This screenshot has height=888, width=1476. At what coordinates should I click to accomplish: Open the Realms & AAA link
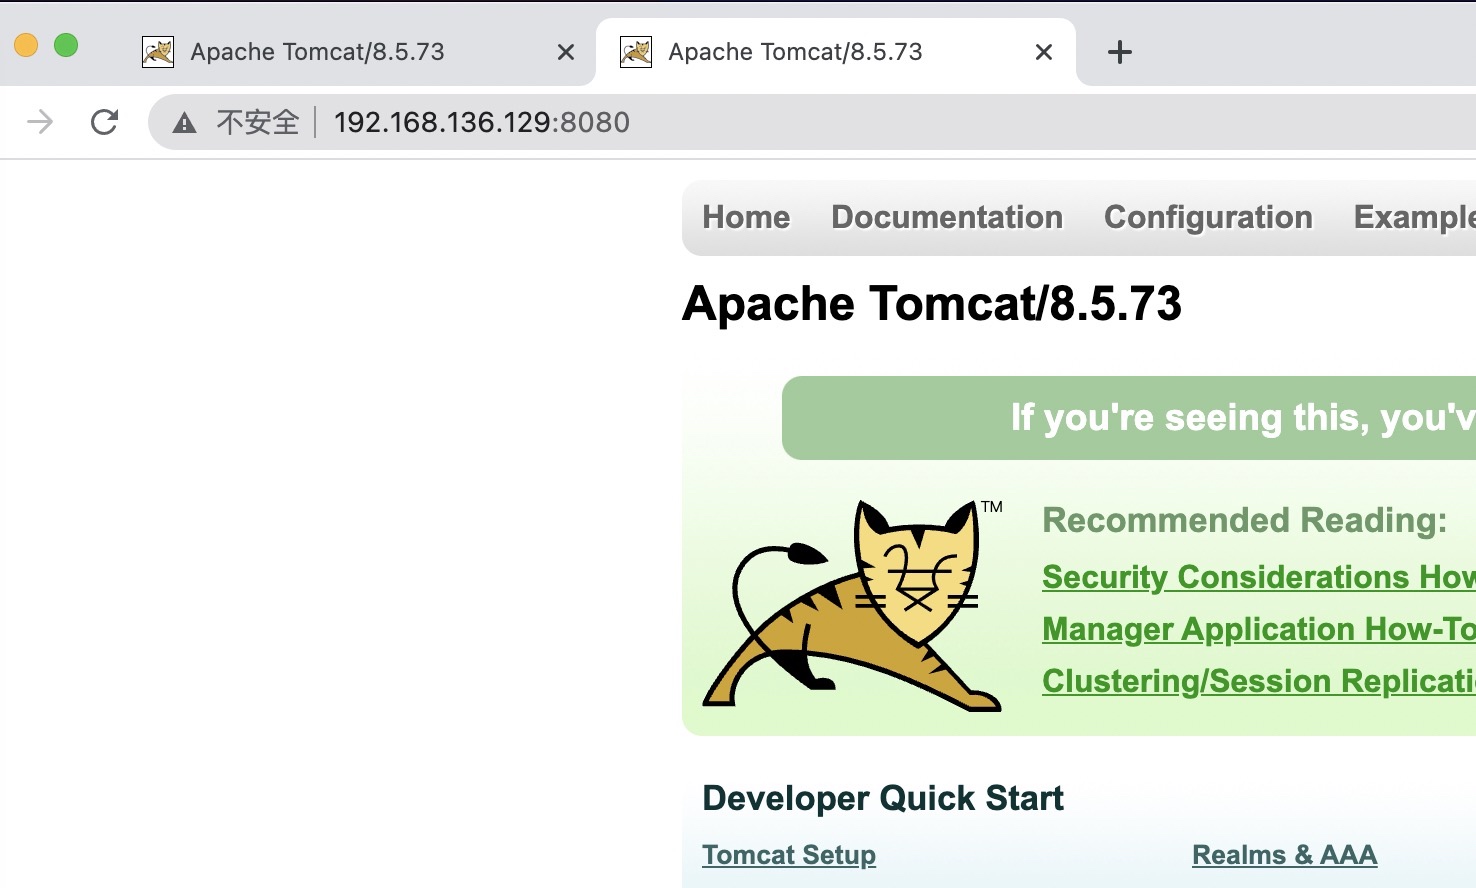click(x=1285, y=855)
